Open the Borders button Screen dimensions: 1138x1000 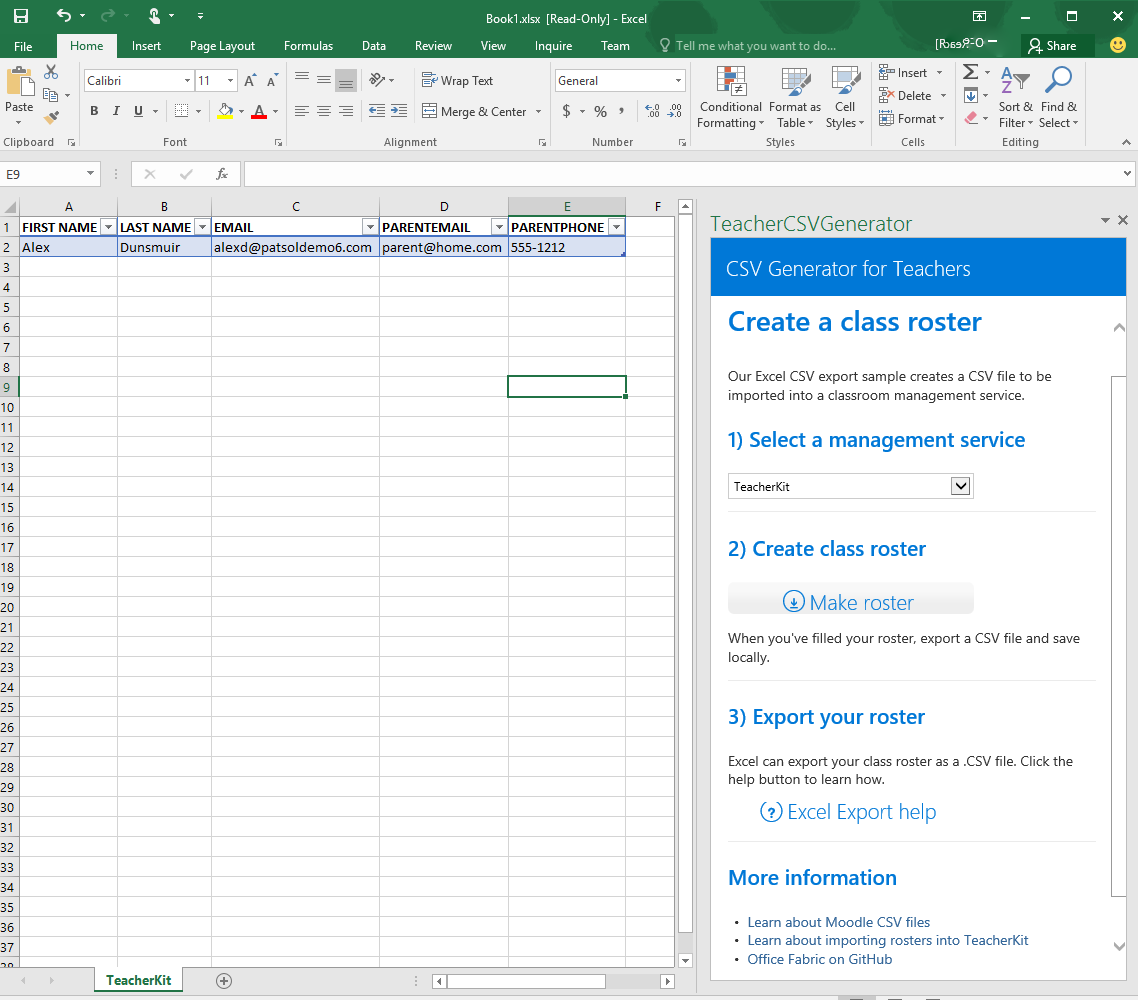181,111
